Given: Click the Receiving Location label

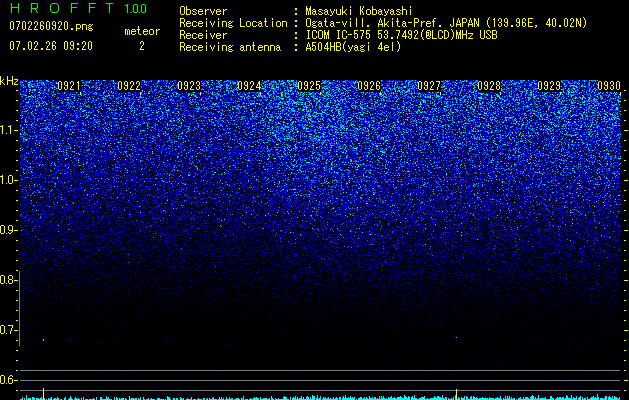Looking at the screenshot, I should (x=233, y=23).
